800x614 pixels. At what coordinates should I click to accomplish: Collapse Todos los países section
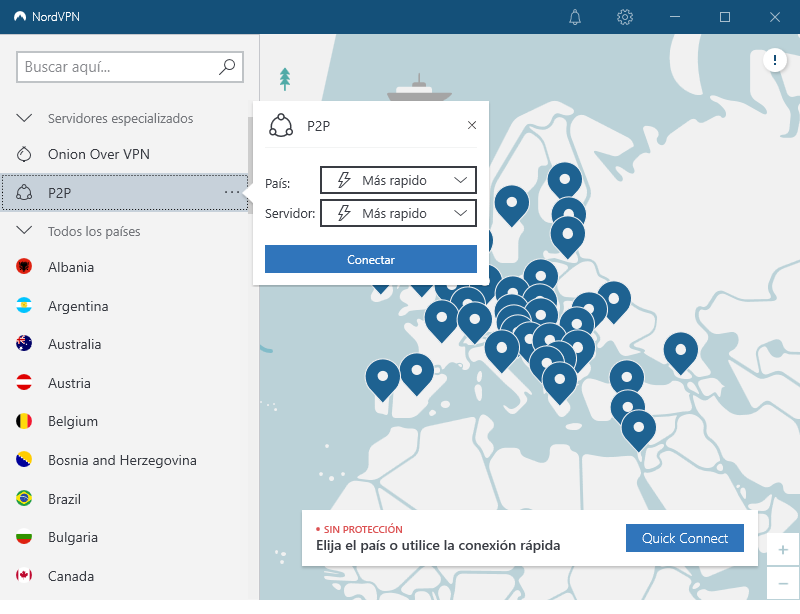(24, 231)
